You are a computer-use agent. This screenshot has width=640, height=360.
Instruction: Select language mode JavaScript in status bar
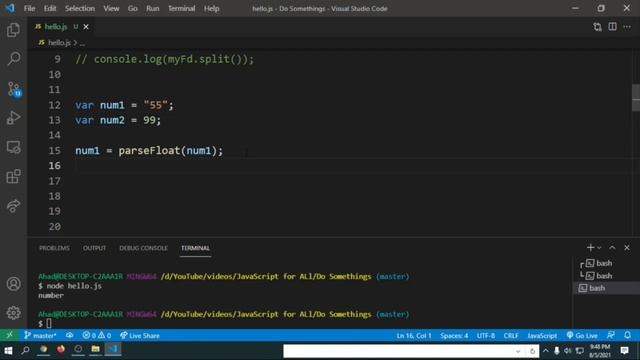point(542,336)
